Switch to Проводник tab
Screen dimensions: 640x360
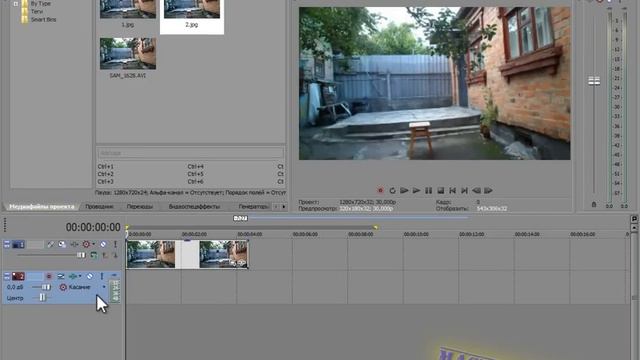[x=99, y=207]
